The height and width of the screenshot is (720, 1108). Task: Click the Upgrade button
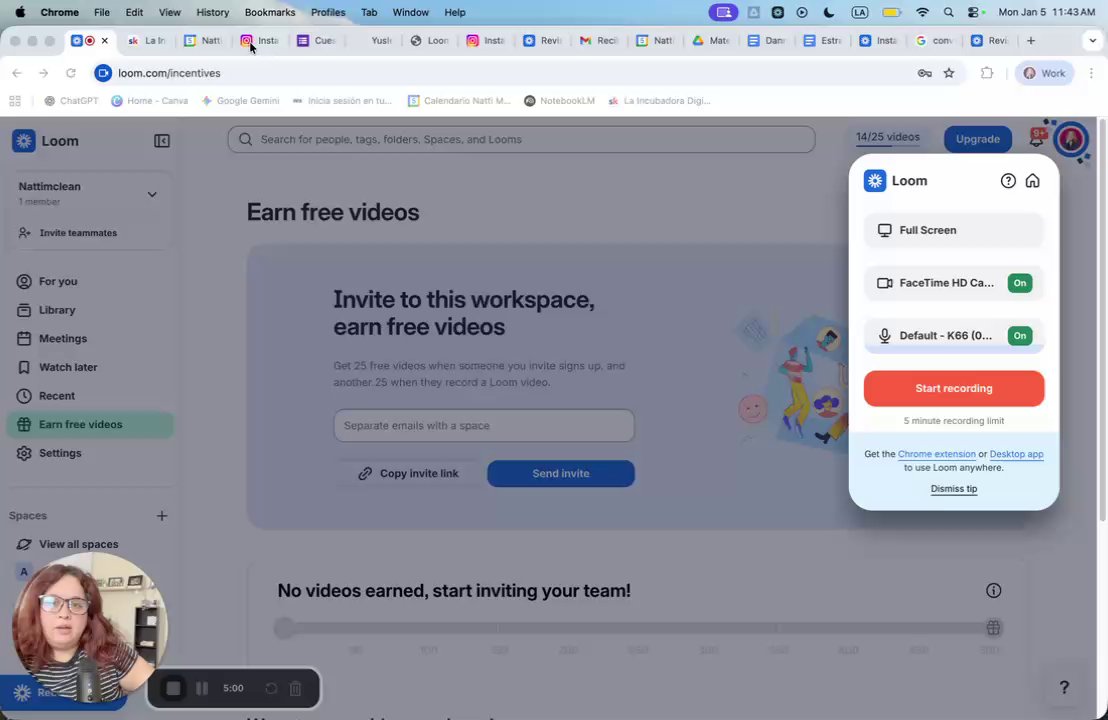(977, 138)
